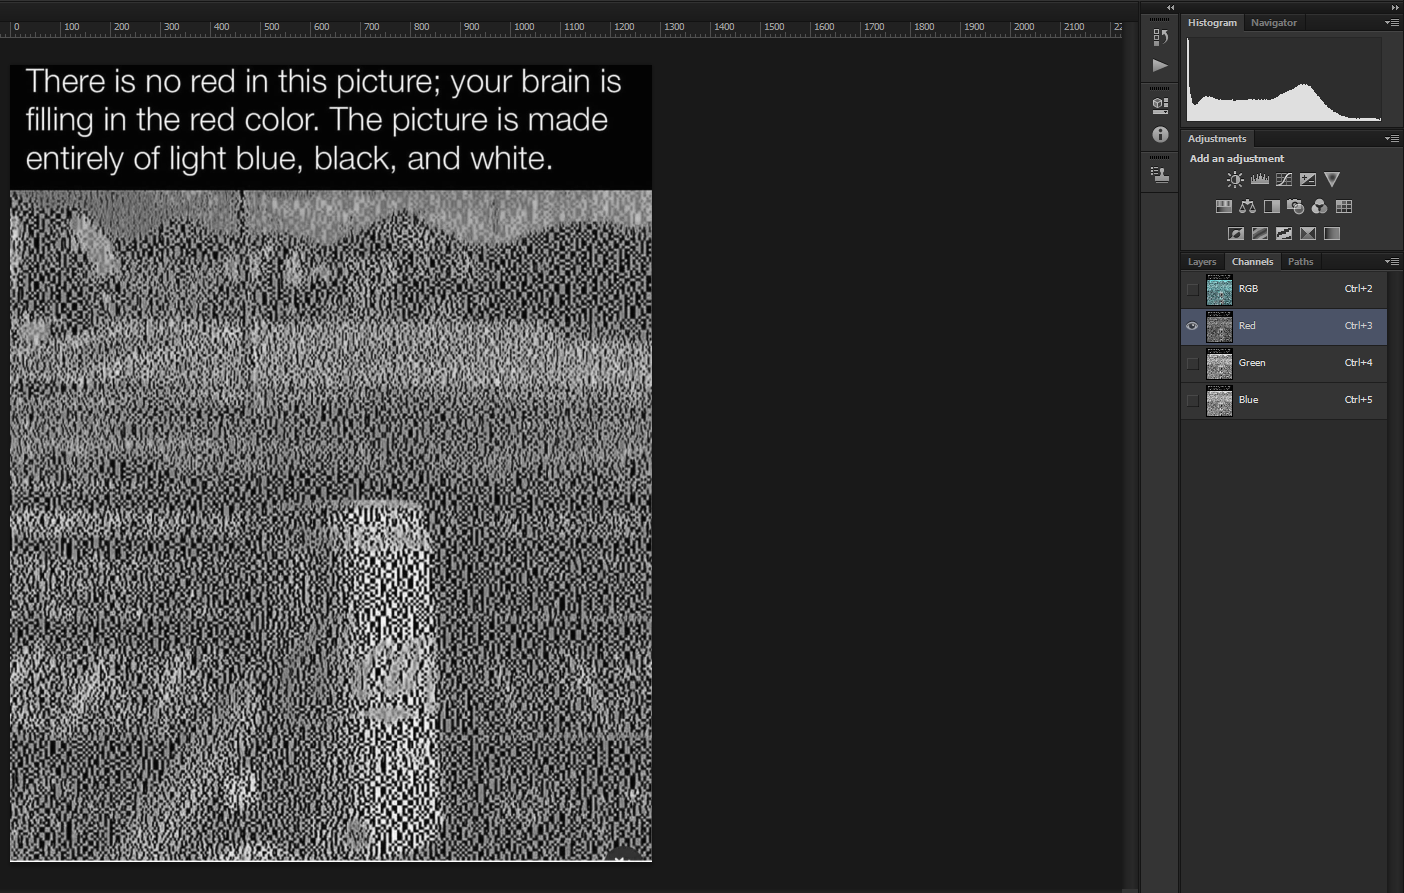Open the Clone Source stamp panel icon
The height and width of the screenshot is (893, 1404).
click(1160, 174)
